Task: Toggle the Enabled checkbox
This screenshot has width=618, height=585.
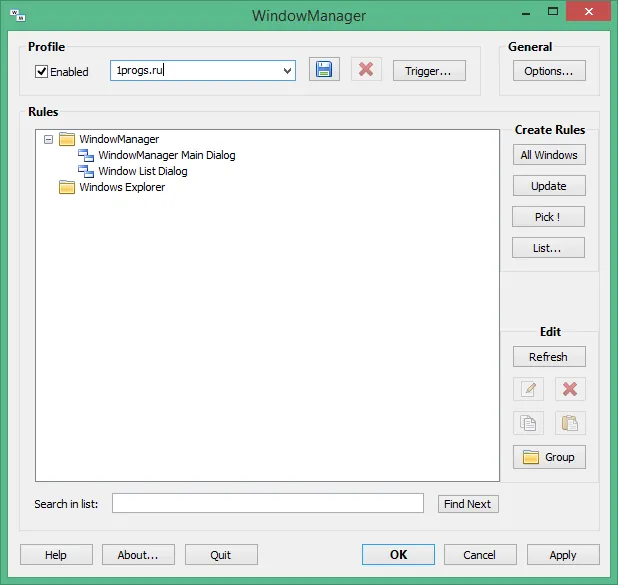Action: pos(41,71)
